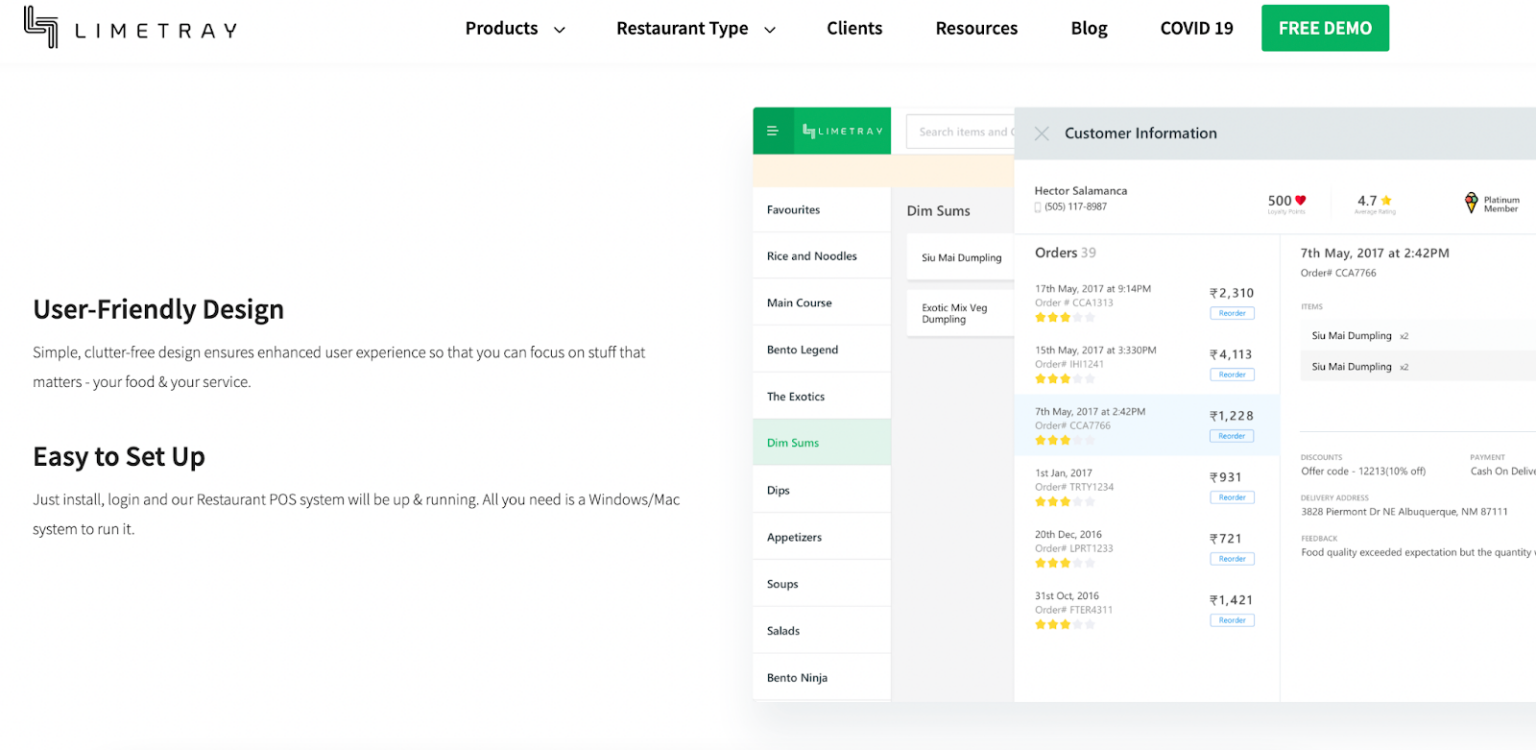The width and height of the screenshot is (1536, 750).
Task: Select the Dim Sums category
Action: click(793, 443)
